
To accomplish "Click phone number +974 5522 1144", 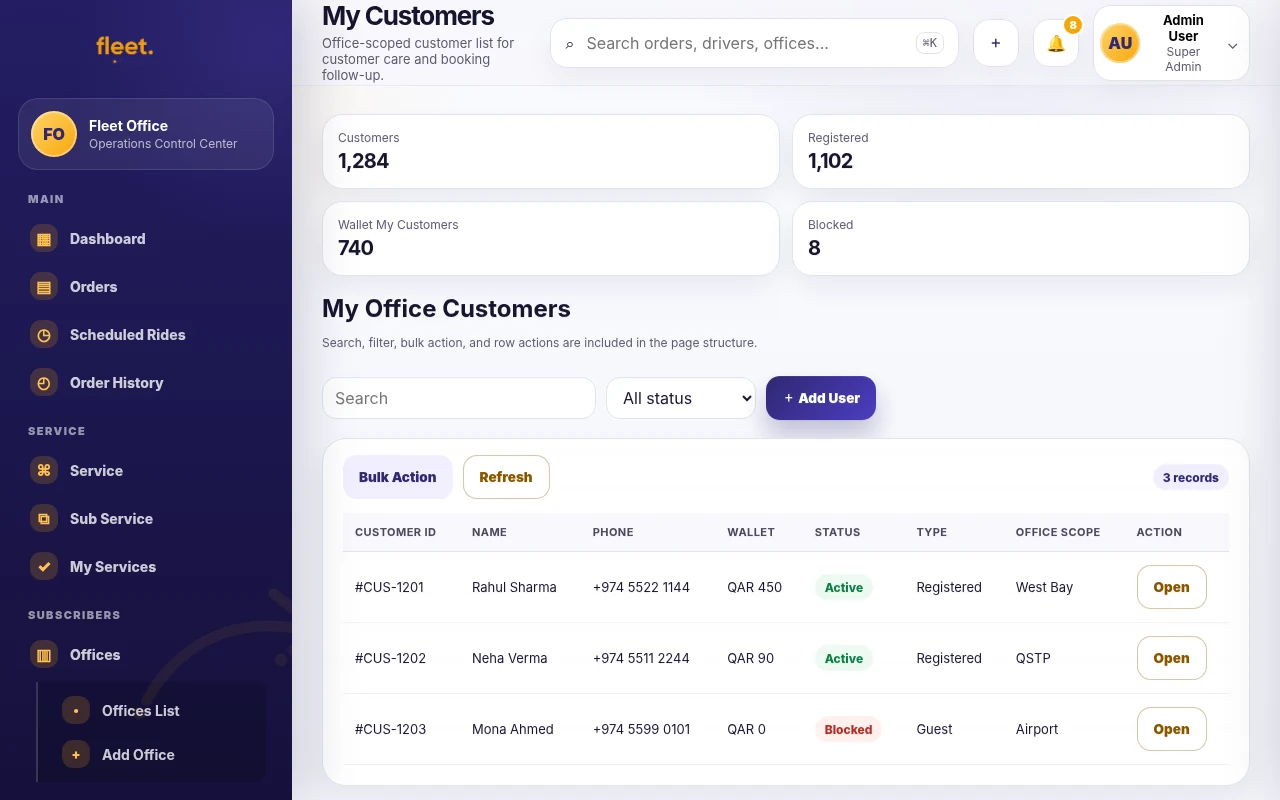I will [x=641, y=587].
